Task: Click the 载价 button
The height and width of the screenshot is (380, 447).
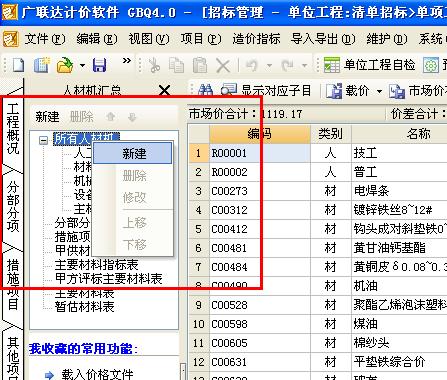Action: pos(347,90)
